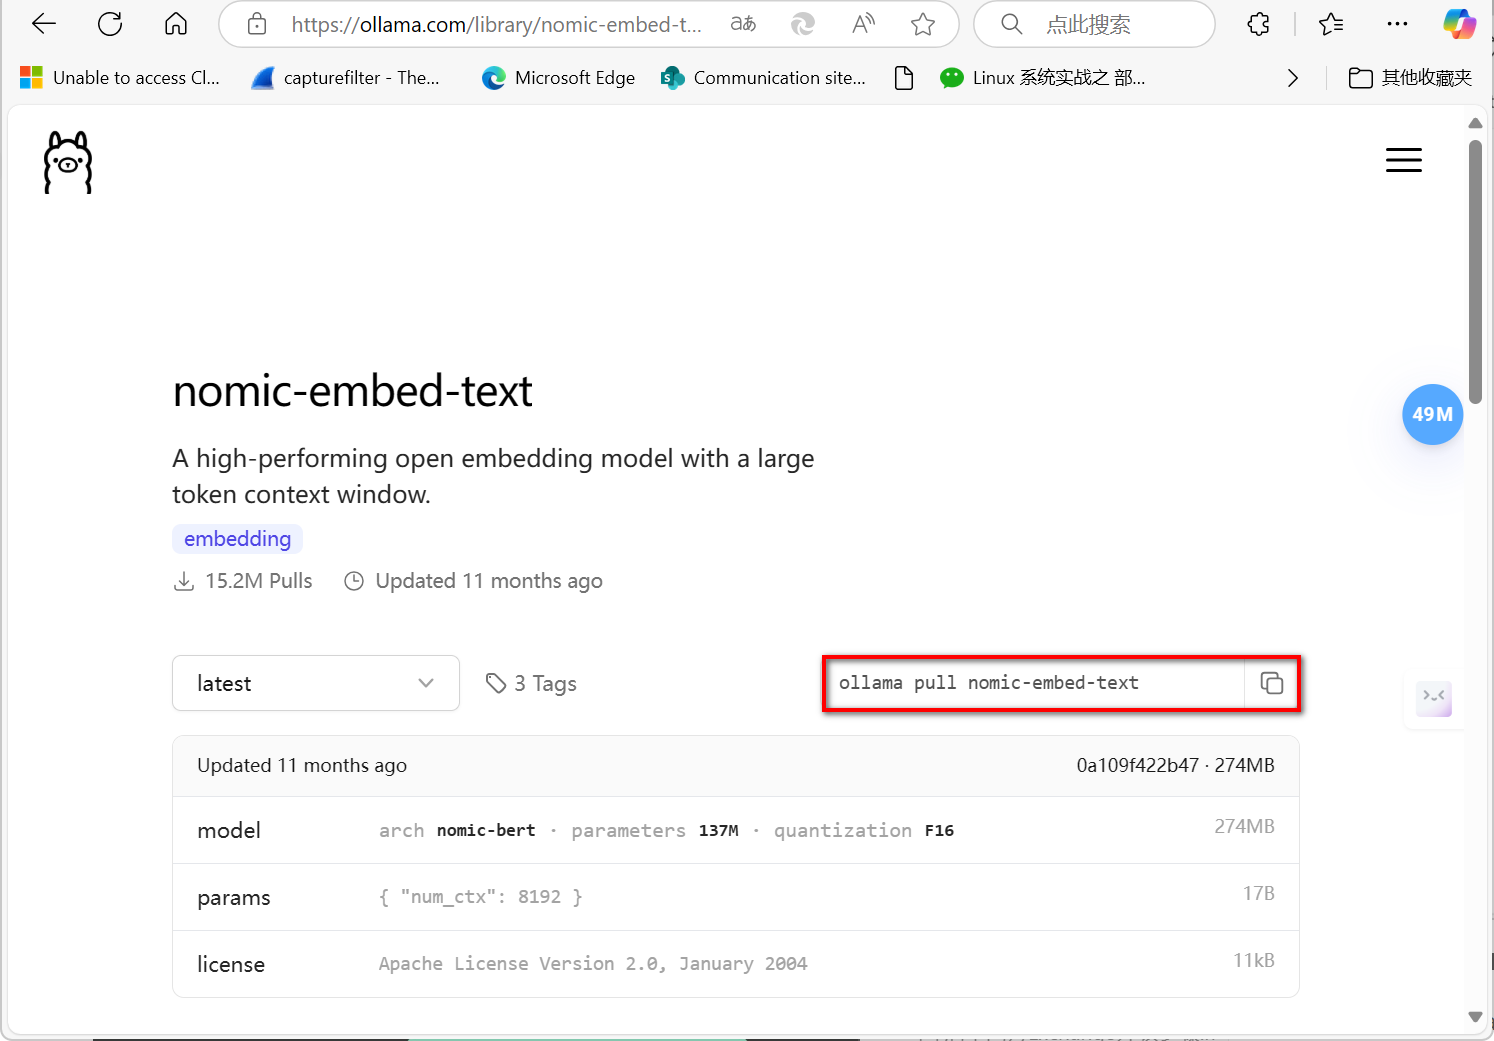Viewport: 1494px width, 1041px height.
Task: Reload the page with the refresh icon
Action: point(110,24)
